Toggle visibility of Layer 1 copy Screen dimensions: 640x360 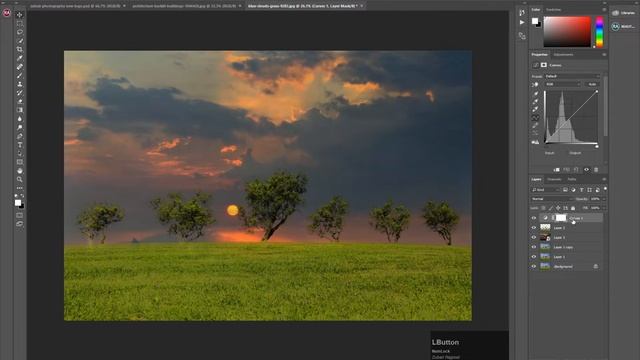coord(533,247)
